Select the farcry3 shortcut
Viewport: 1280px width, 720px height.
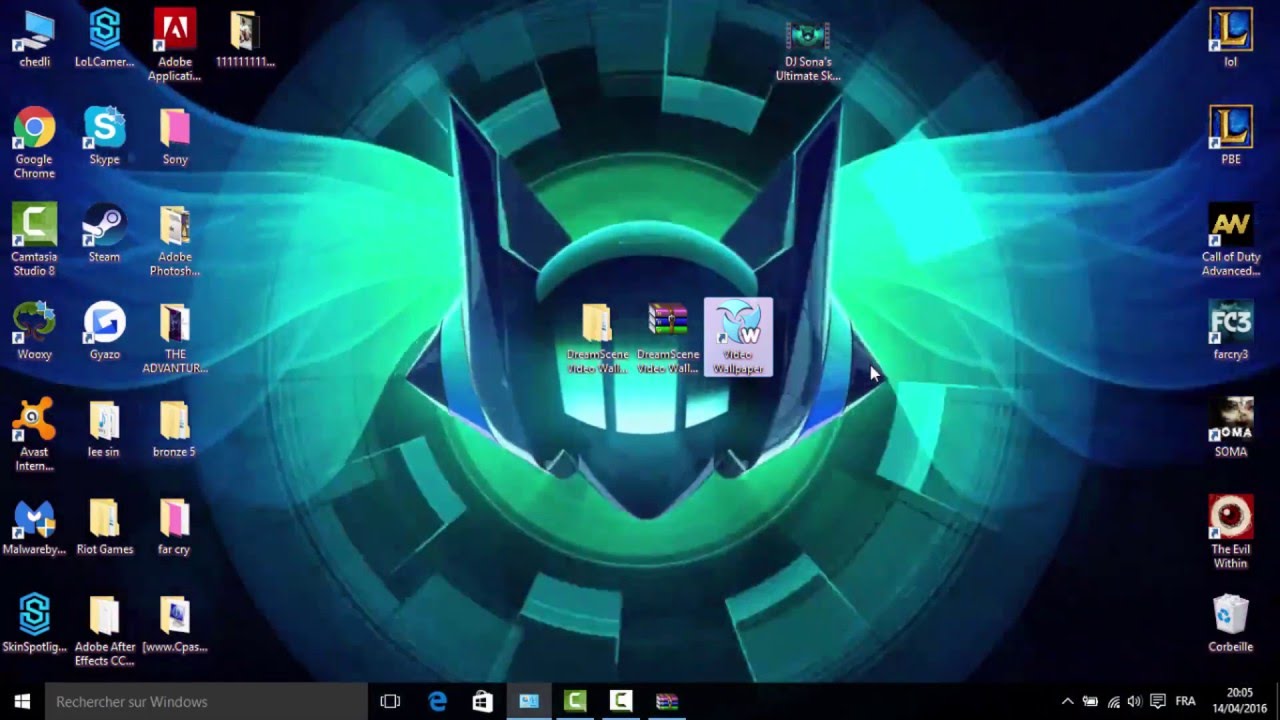click(x=1231, y=331)
